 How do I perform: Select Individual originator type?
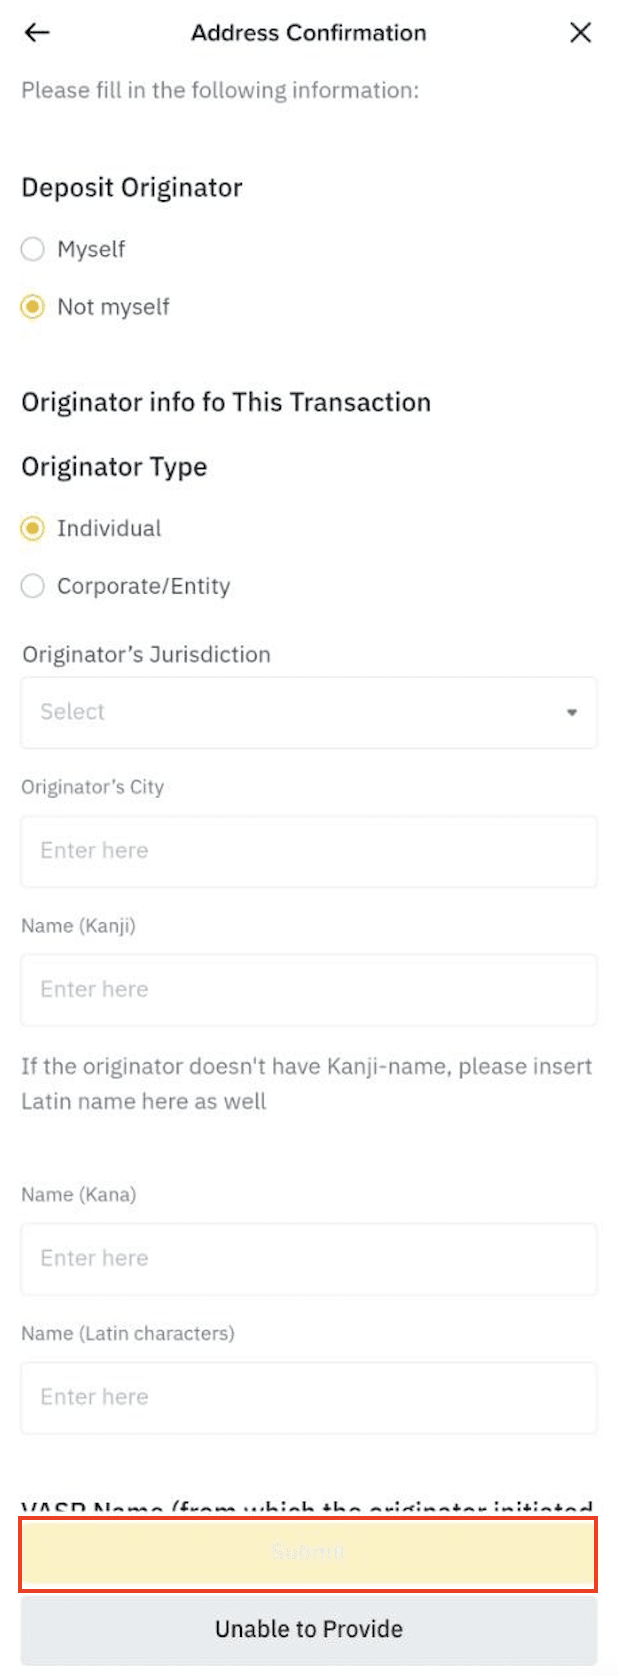(x=33, y=528)
